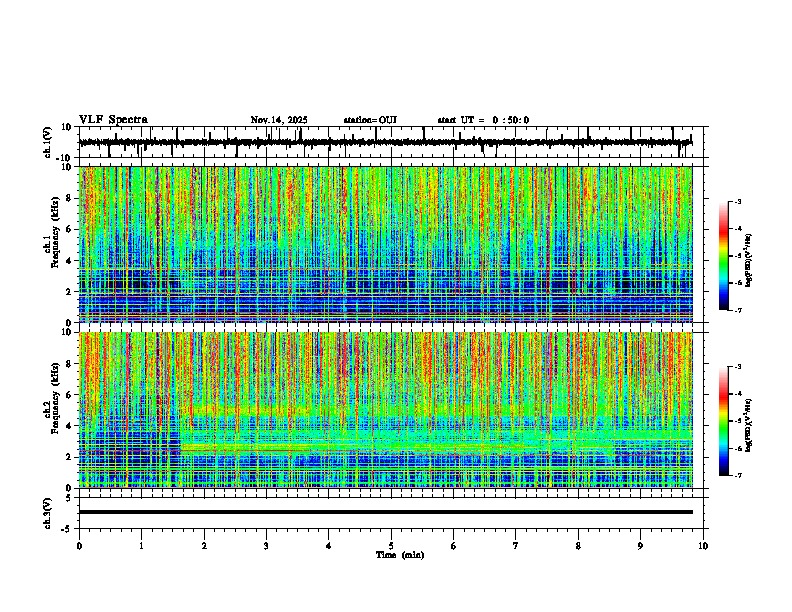792x612 pixels.
Task: Click the ch.3 (V) flat black trace line
Action: tap(385, 512)
